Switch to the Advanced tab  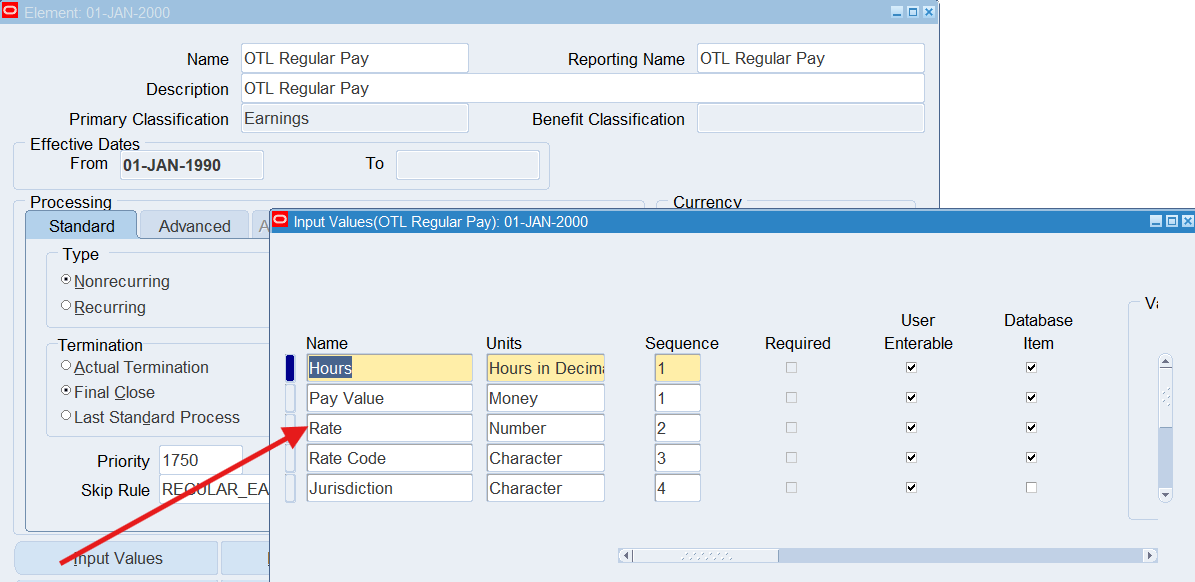(x=194, y=226)
